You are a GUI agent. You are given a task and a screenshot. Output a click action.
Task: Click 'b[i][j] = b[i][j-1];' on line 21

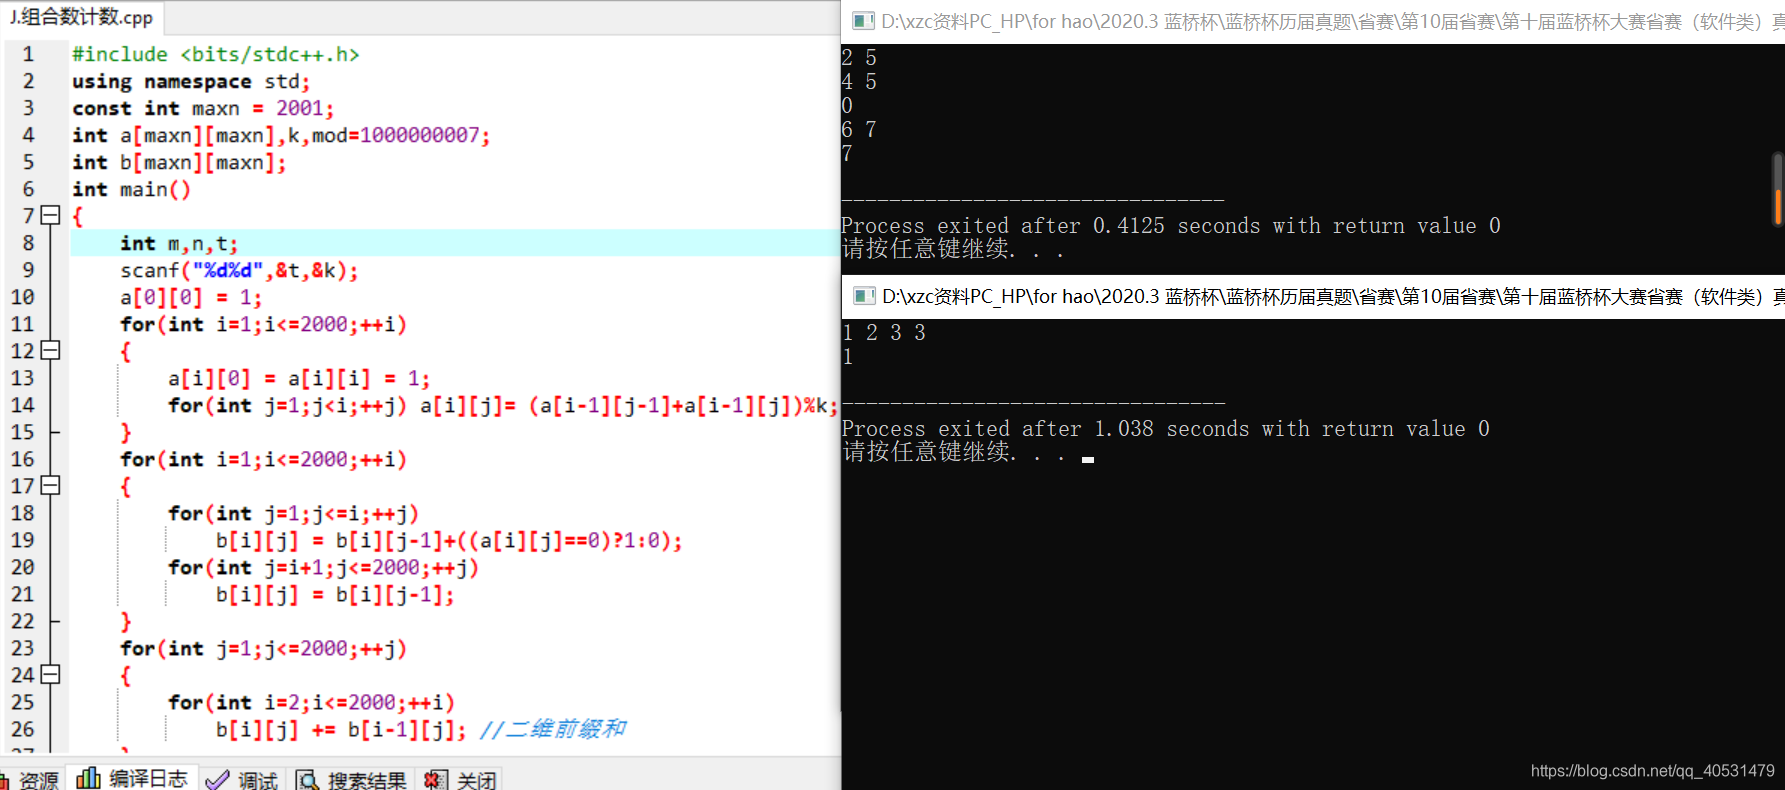coord(335,594)
